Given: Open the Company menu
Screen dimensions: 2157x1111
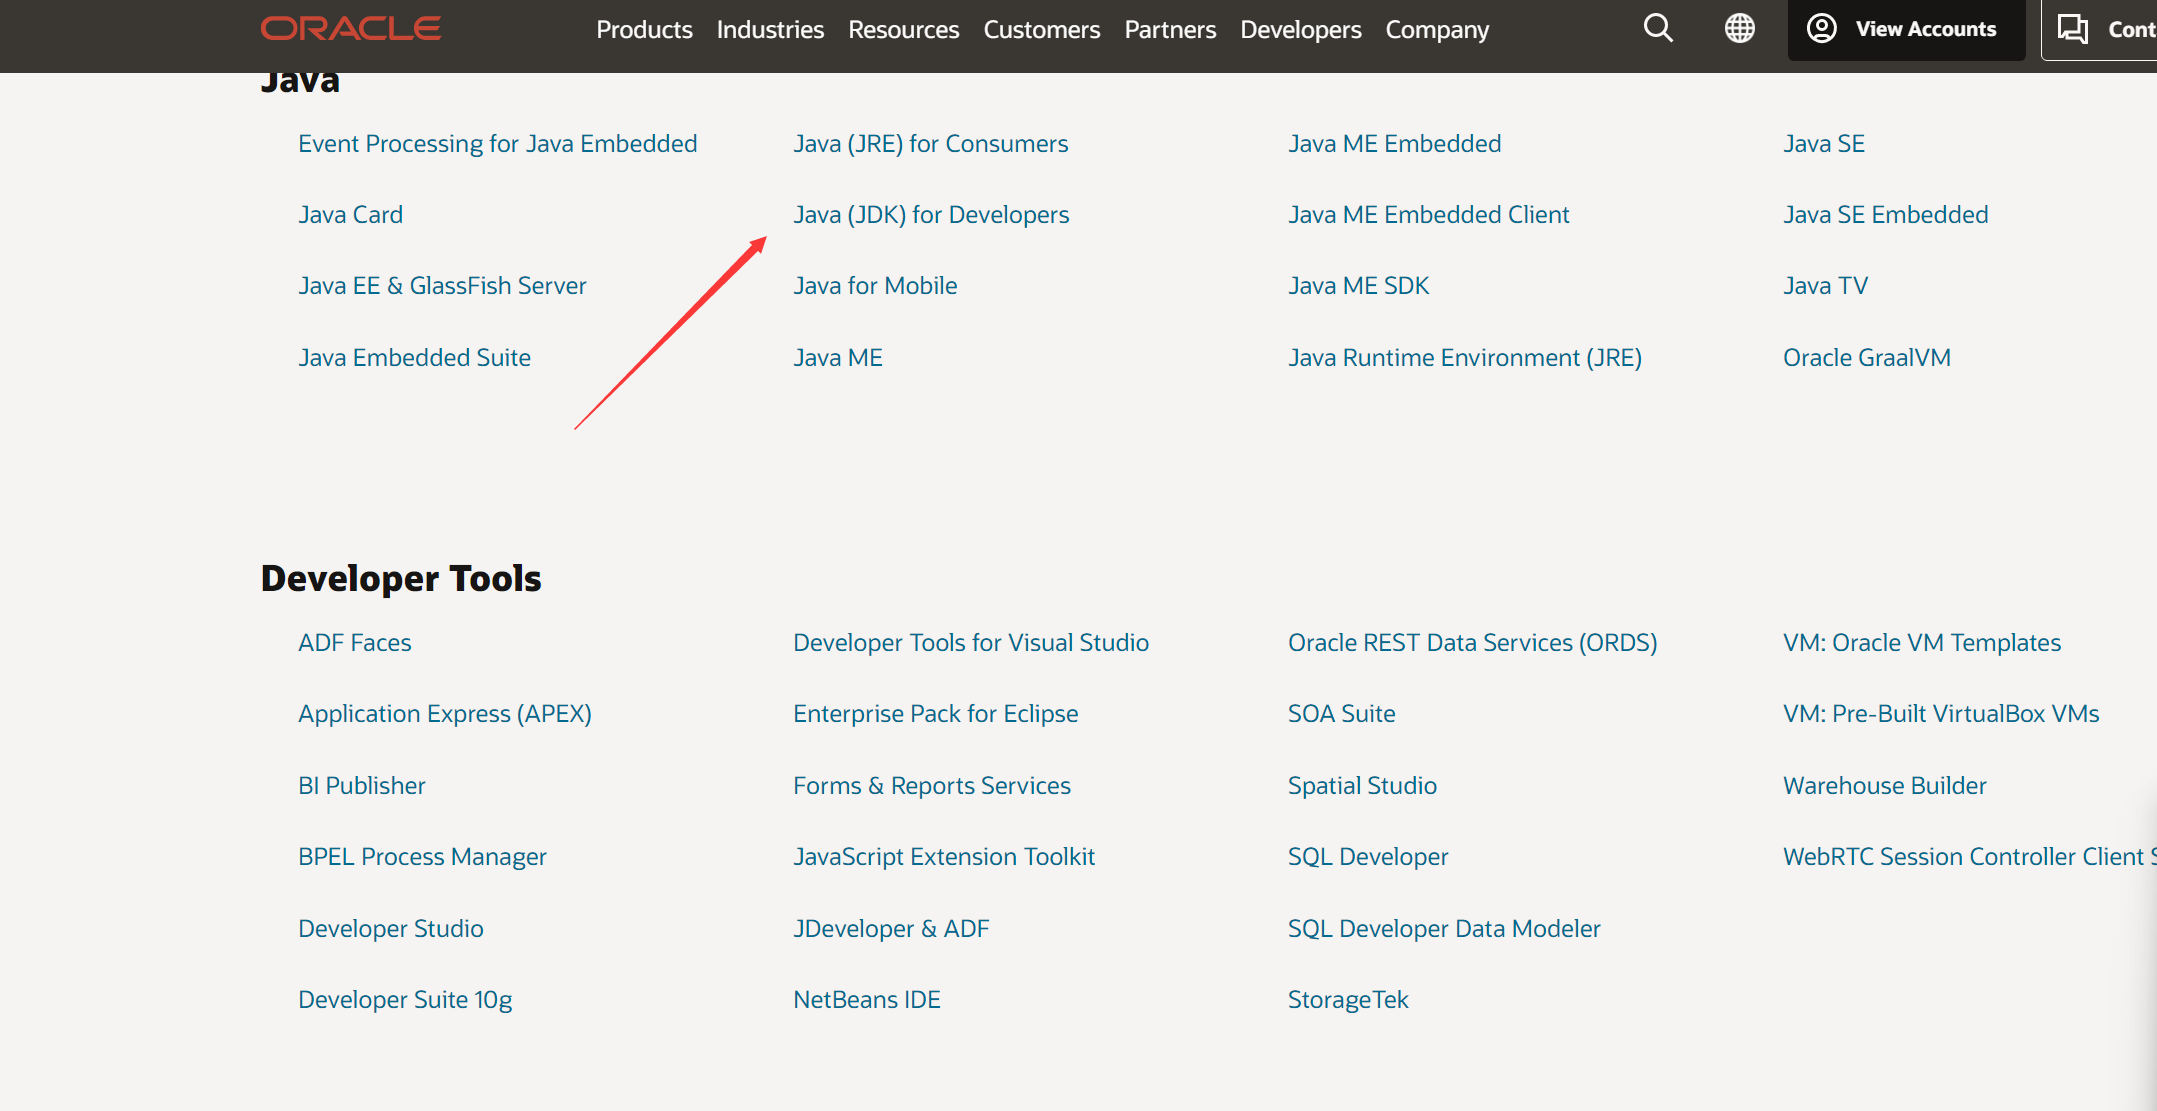Looking at the screenshot, I should pyautogui.click(x=1437, y=30).
